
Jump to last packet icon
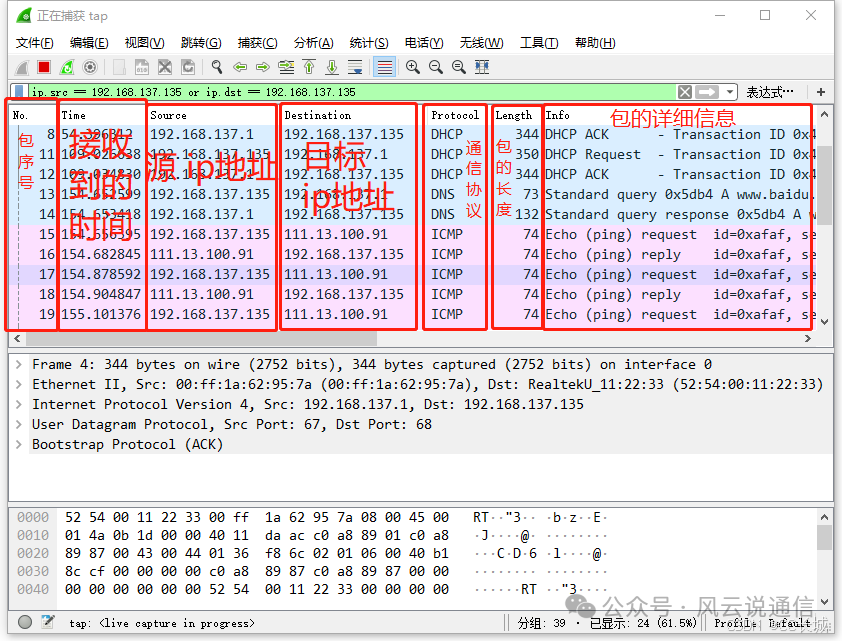(x=332, y=67)
